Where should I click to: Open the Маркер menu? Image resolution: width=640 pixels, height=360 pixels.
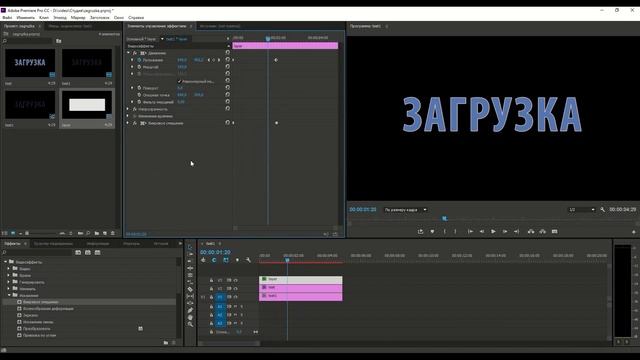click(78, 18)
